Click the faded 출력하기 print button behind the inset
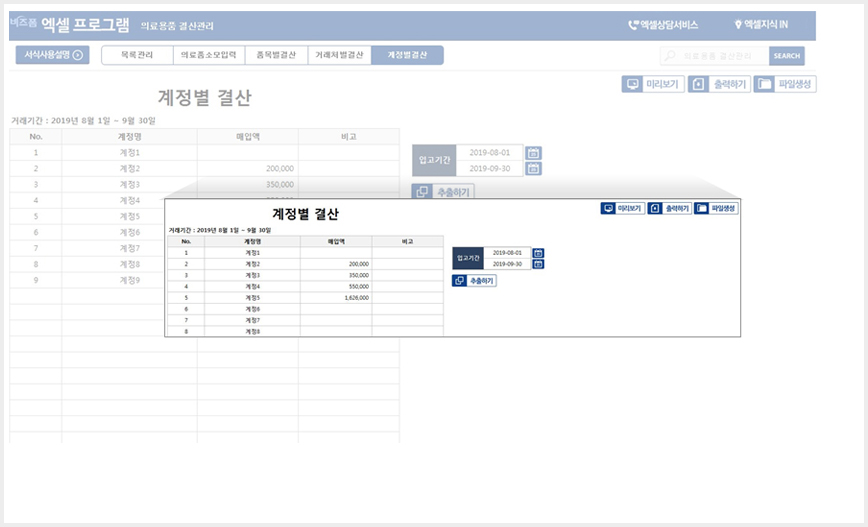Screen dimensions: 868x527 click(719, 84)
